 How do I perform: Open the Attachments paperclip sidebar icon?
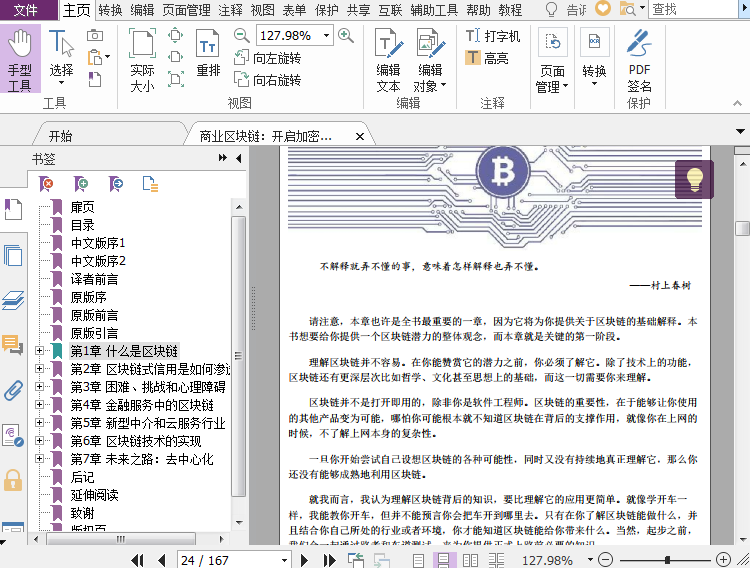(x=13, y=390)
